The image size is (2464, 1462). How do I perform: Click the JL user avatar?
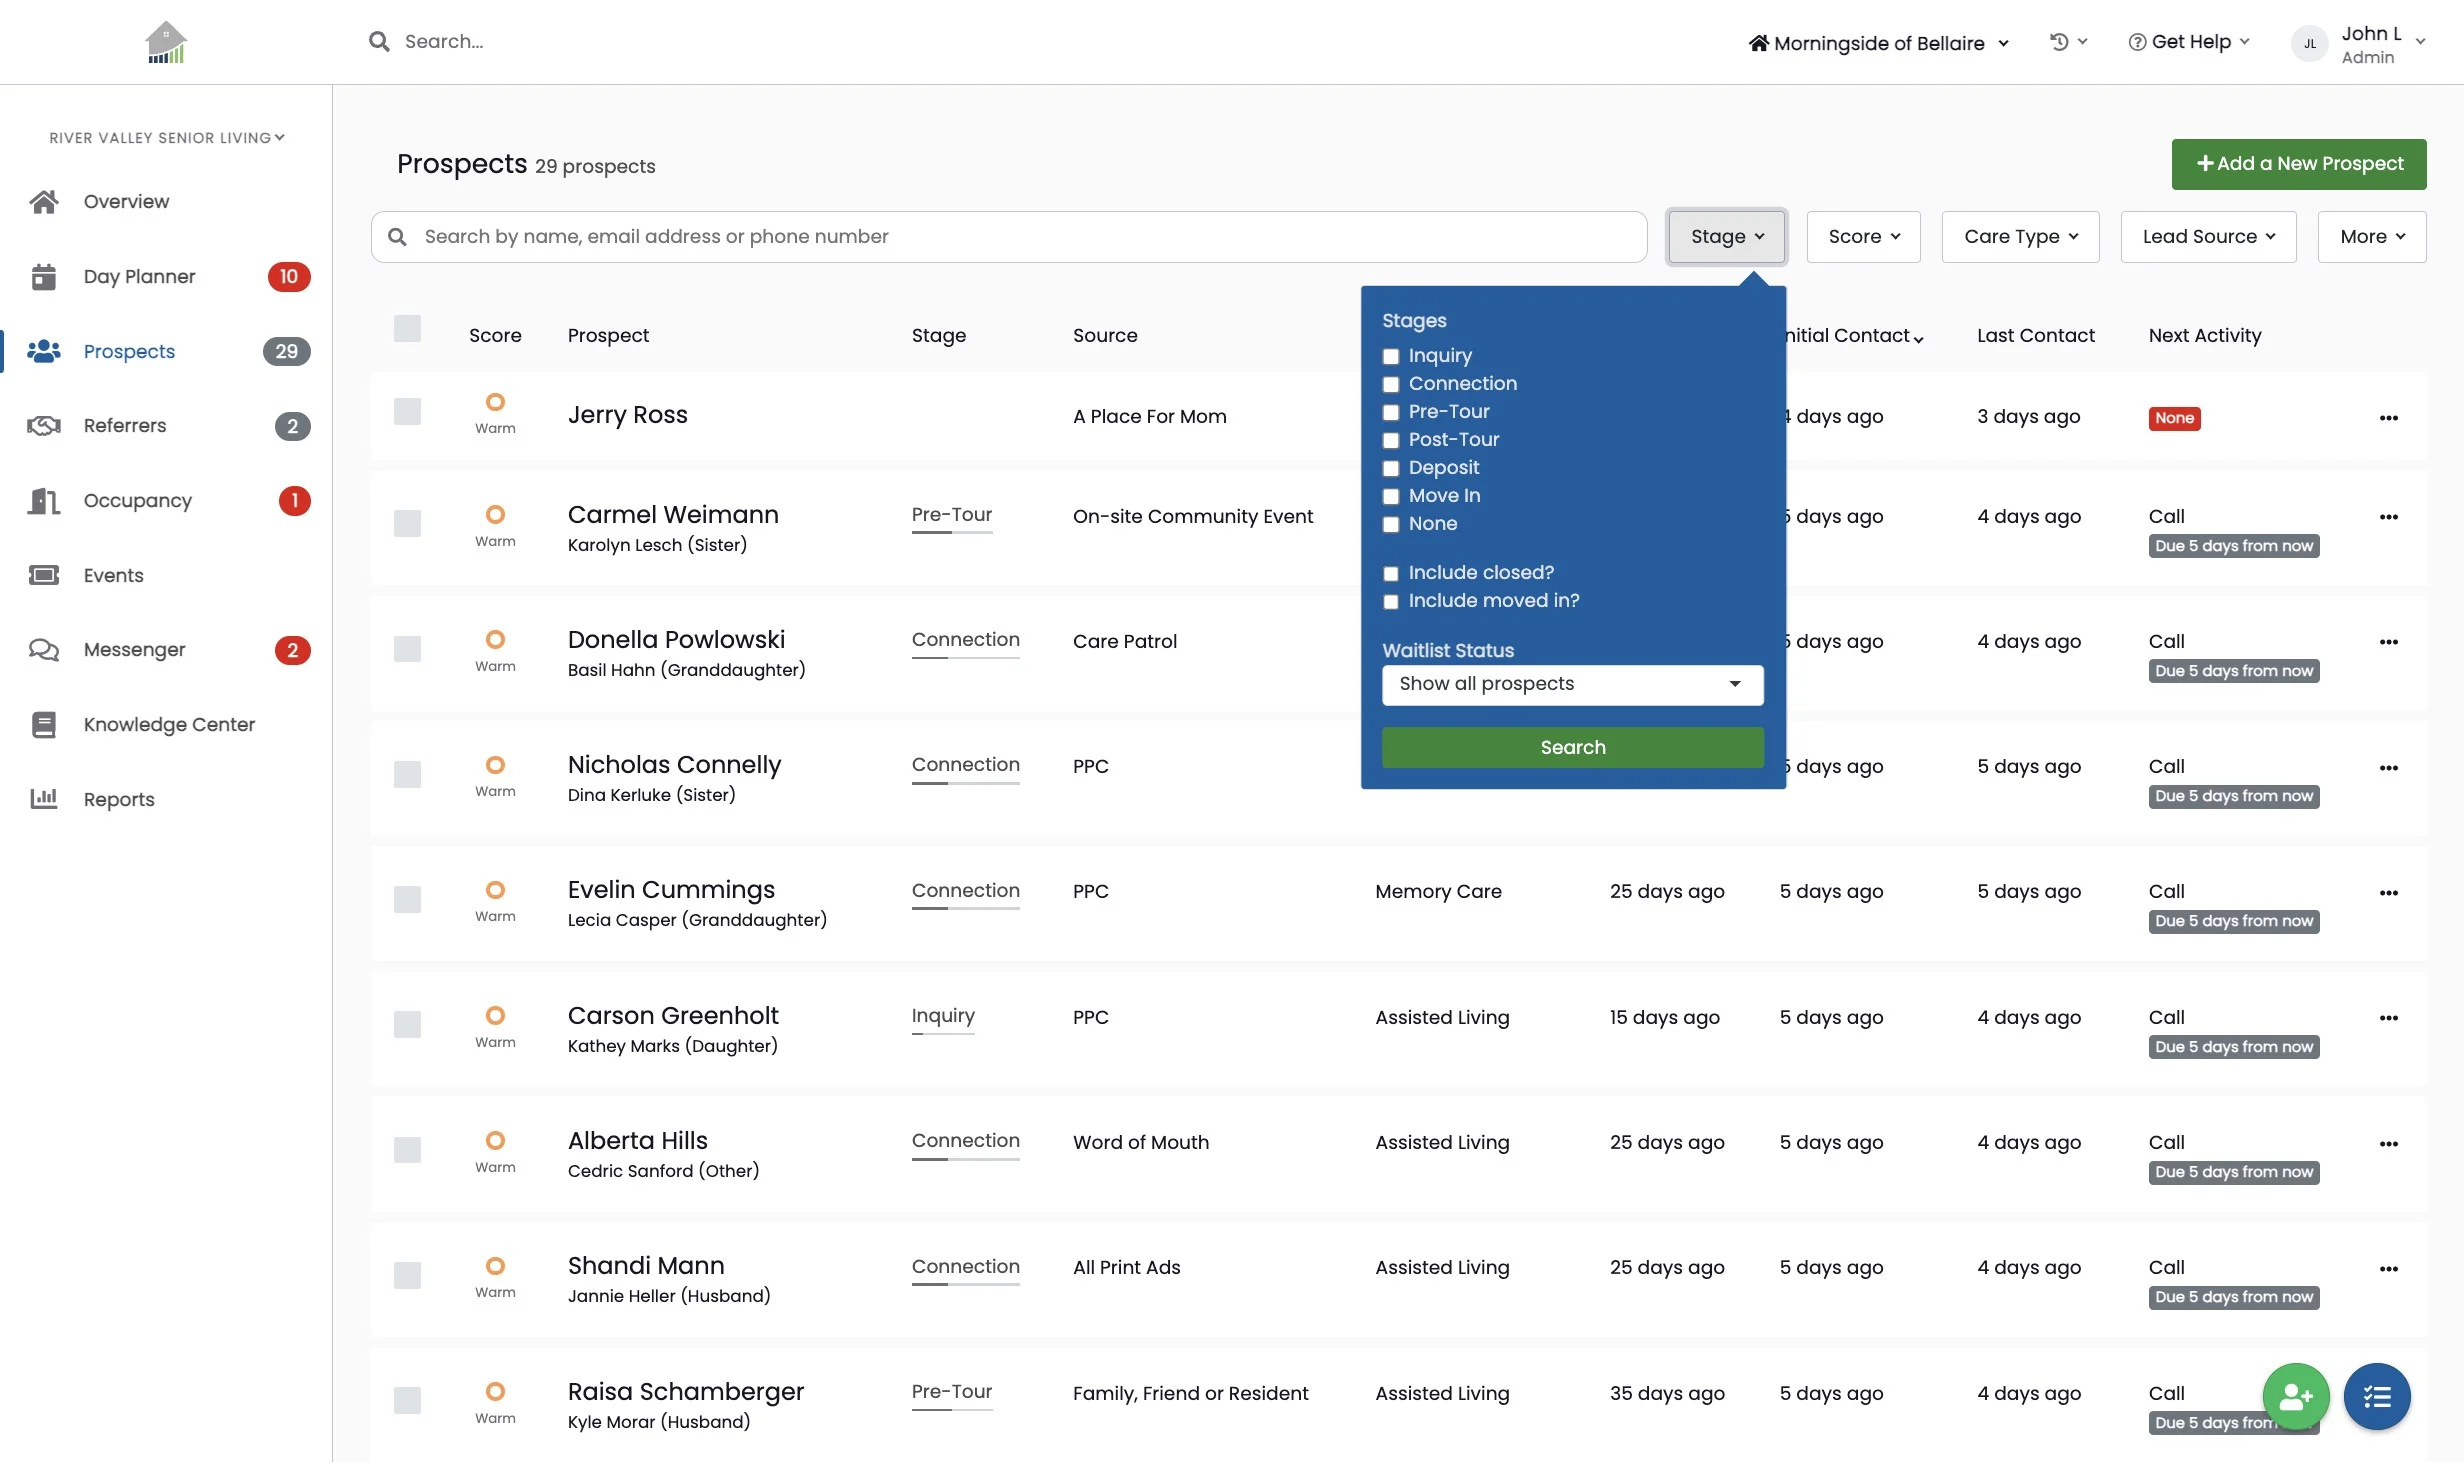coord(2309,44)
